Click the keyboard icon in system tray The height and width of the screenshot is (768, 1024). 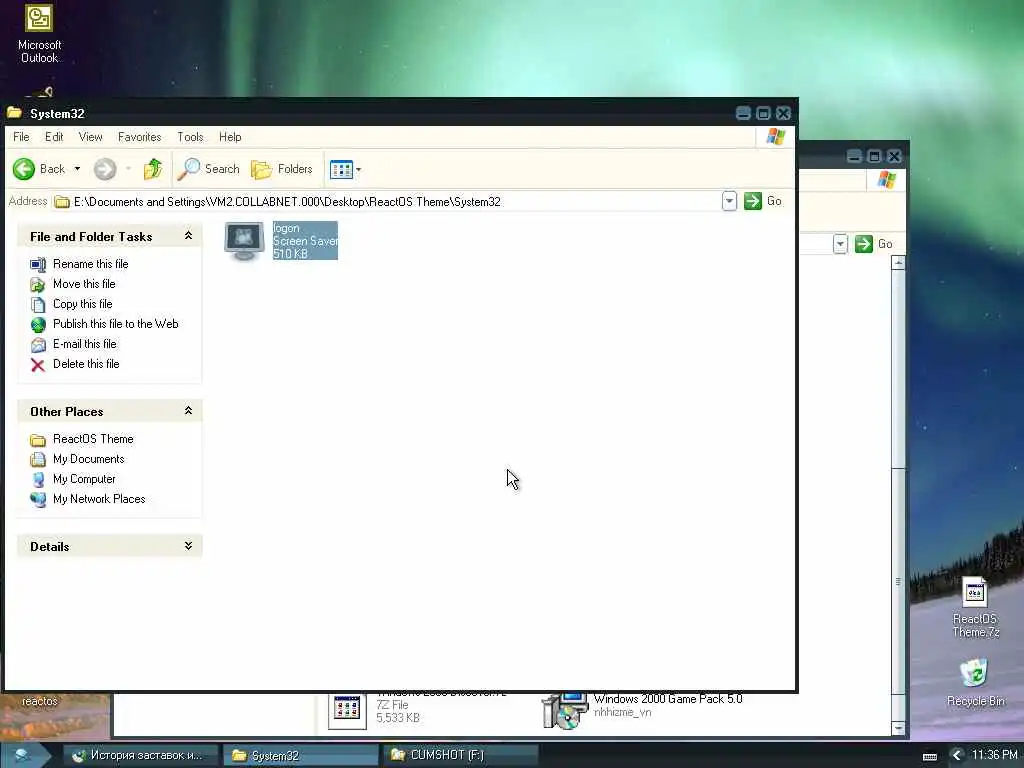(930, 756)
